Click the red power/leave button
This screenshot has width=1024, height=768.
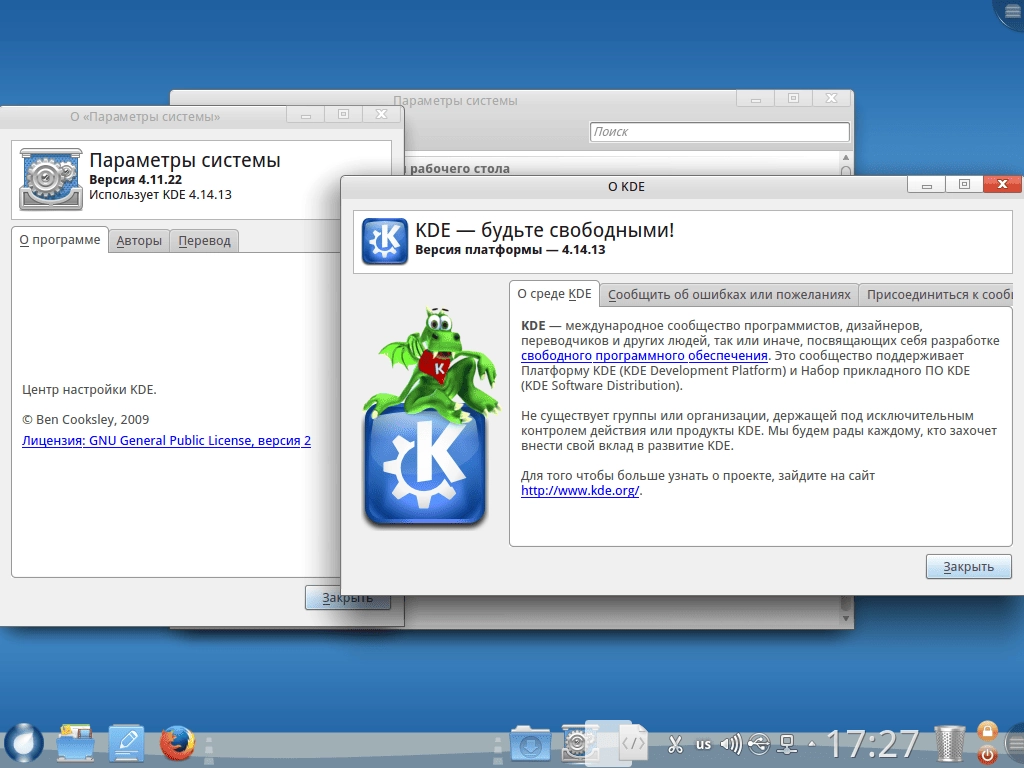pos(987,756)
